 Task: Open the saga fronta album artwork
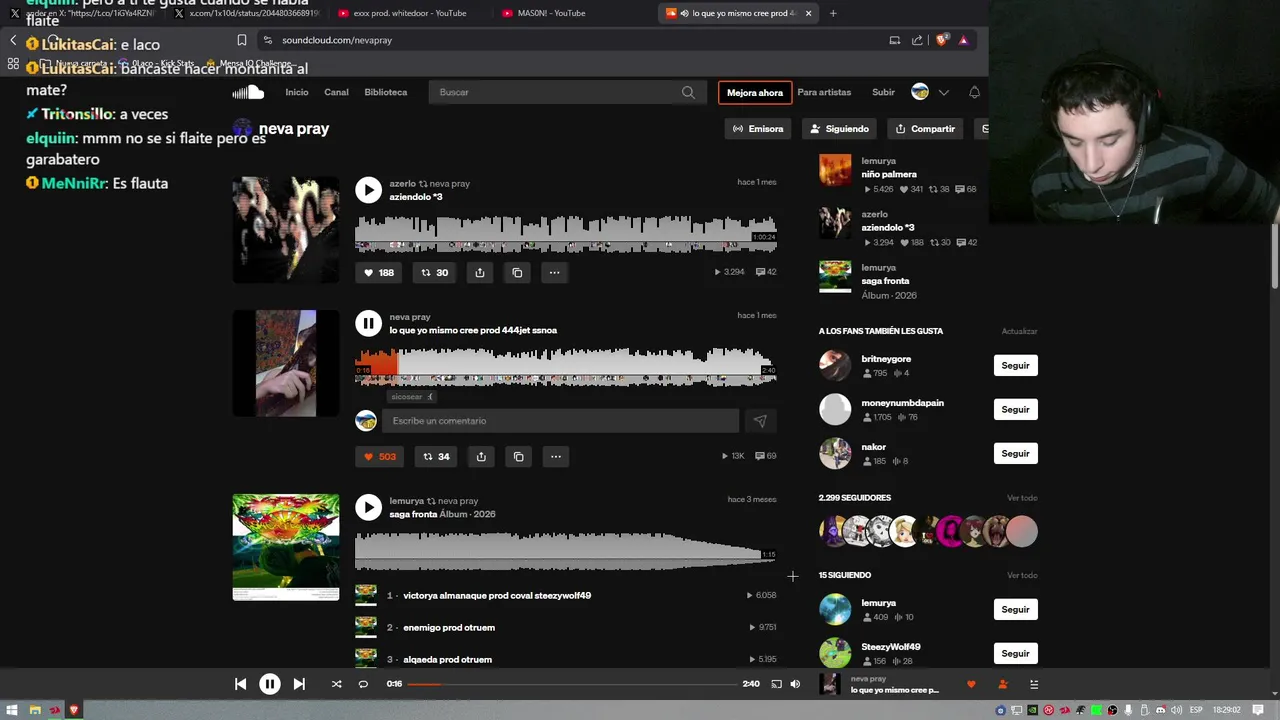pyautogui.click(x=286, y=547)
